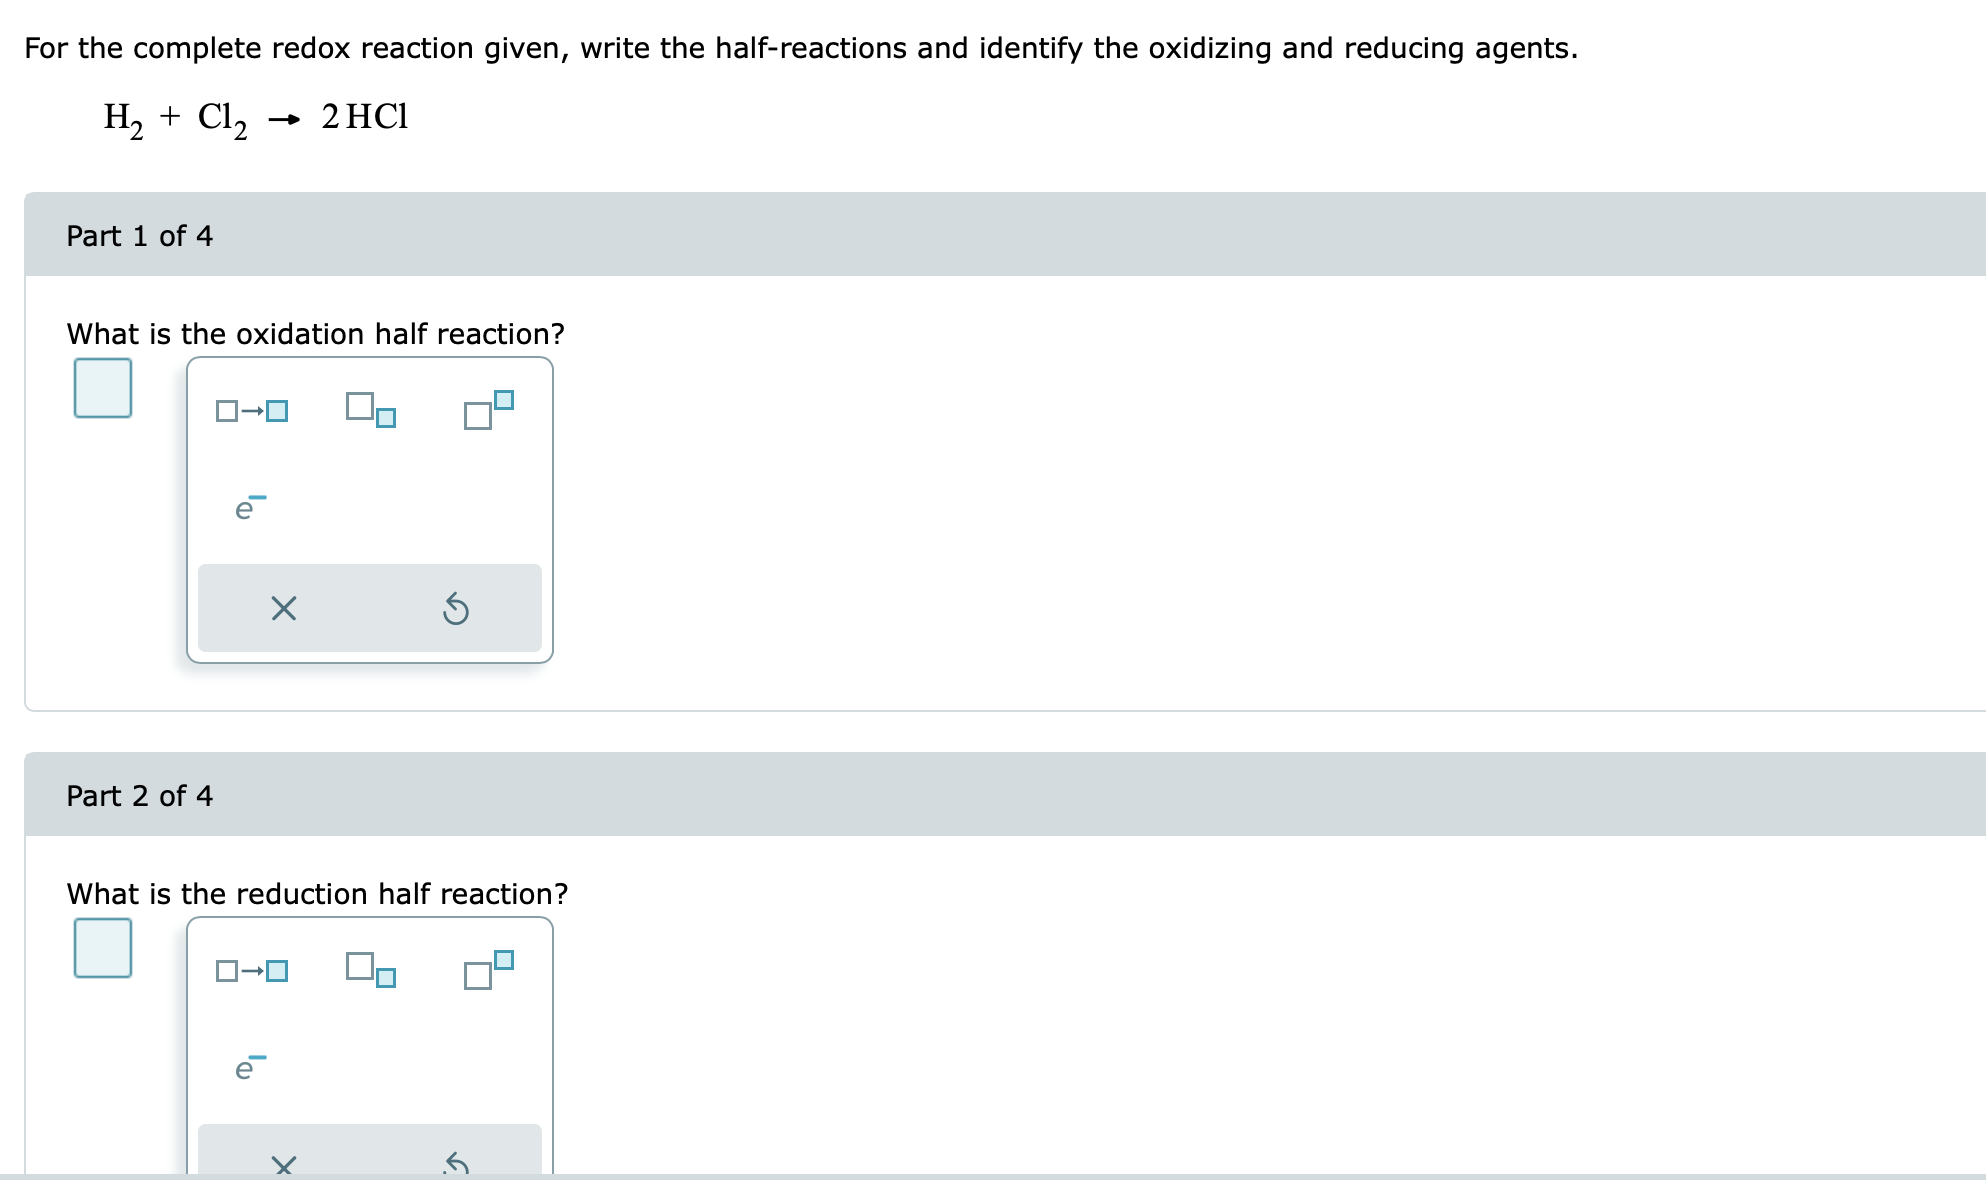1986x1180 pixels.
Task: Undo the last entry in Part 2 palette
Action: pos(456,1166)
